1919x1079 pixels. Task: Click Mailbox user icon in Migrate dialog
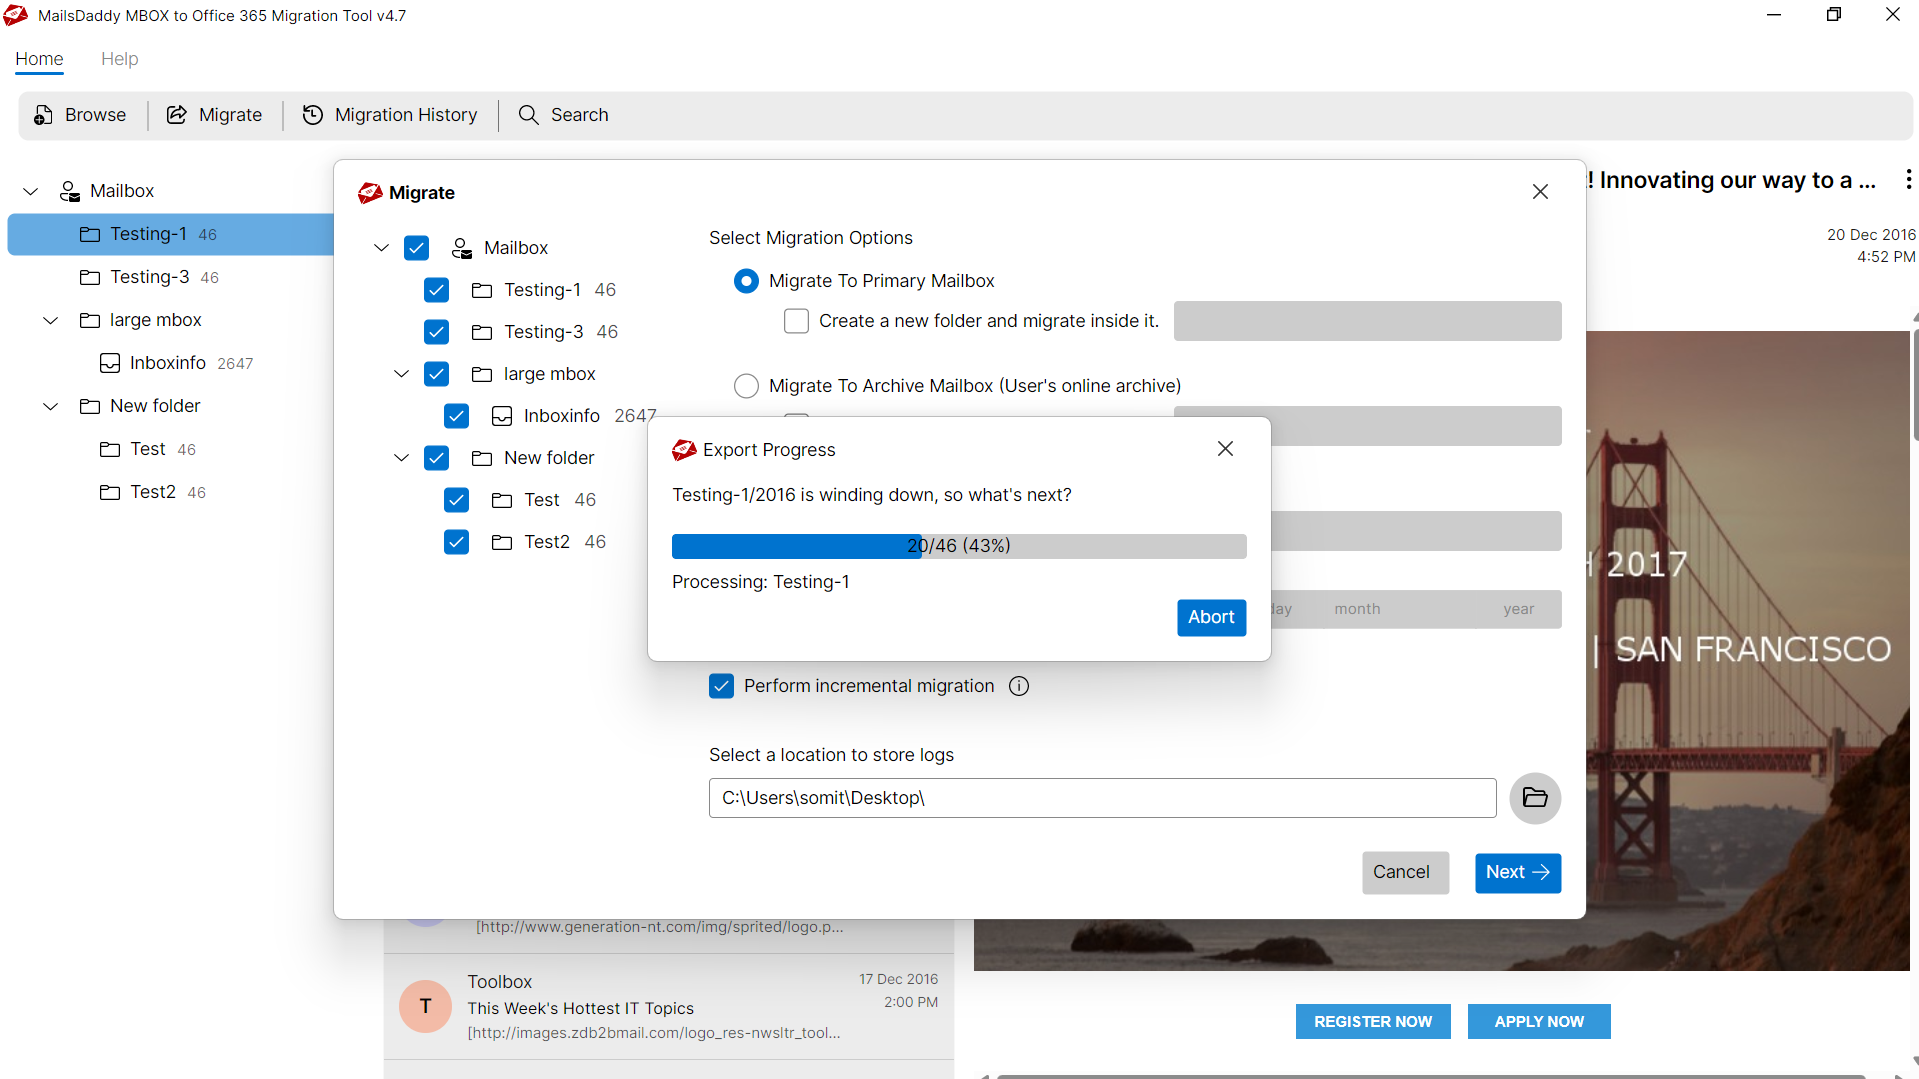[462, 248]
